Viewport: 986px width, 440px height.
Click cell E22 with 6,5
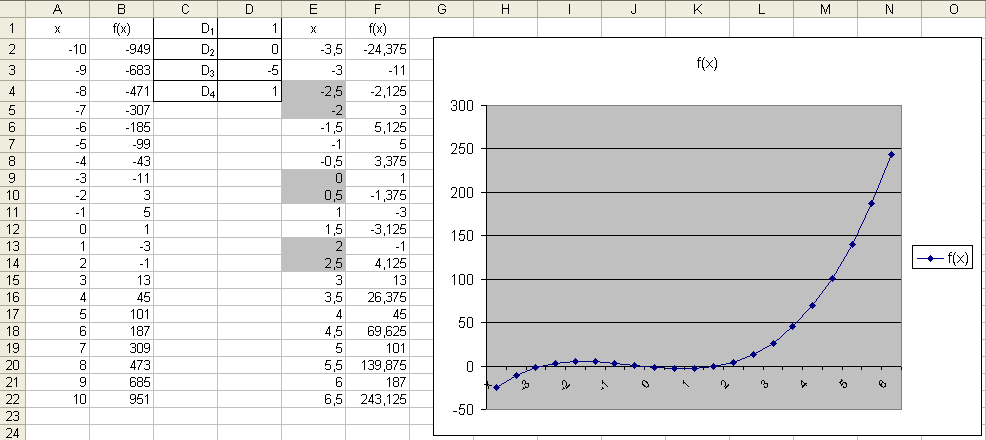click(x=313, y=399)
